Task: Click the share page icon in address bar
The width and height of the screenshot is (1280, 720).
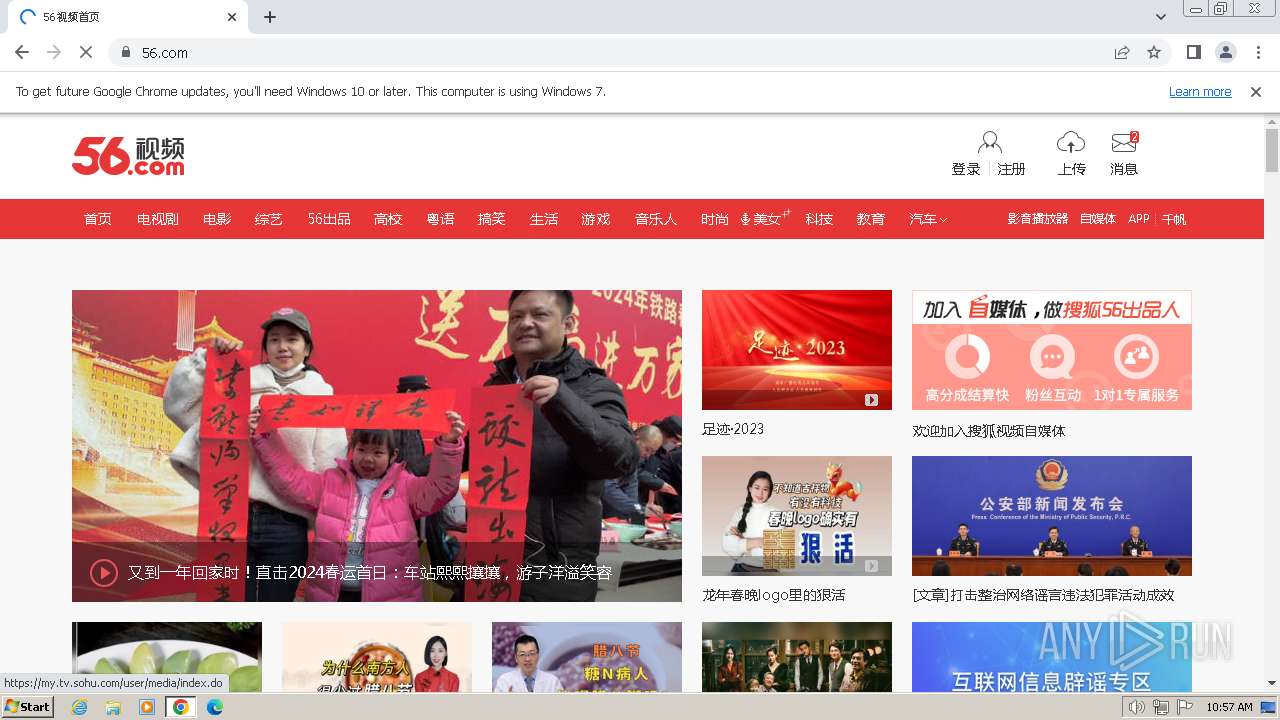Action: pos(1122,52)
